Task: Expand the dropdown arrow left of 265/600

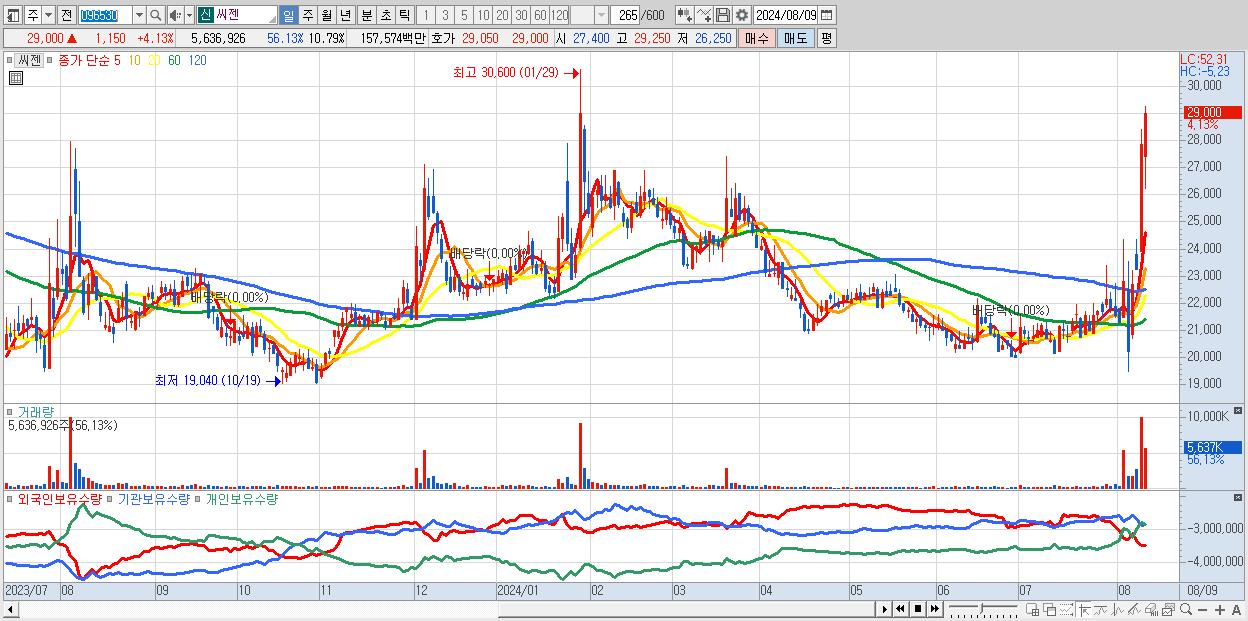Action: (x=601, y=15)
